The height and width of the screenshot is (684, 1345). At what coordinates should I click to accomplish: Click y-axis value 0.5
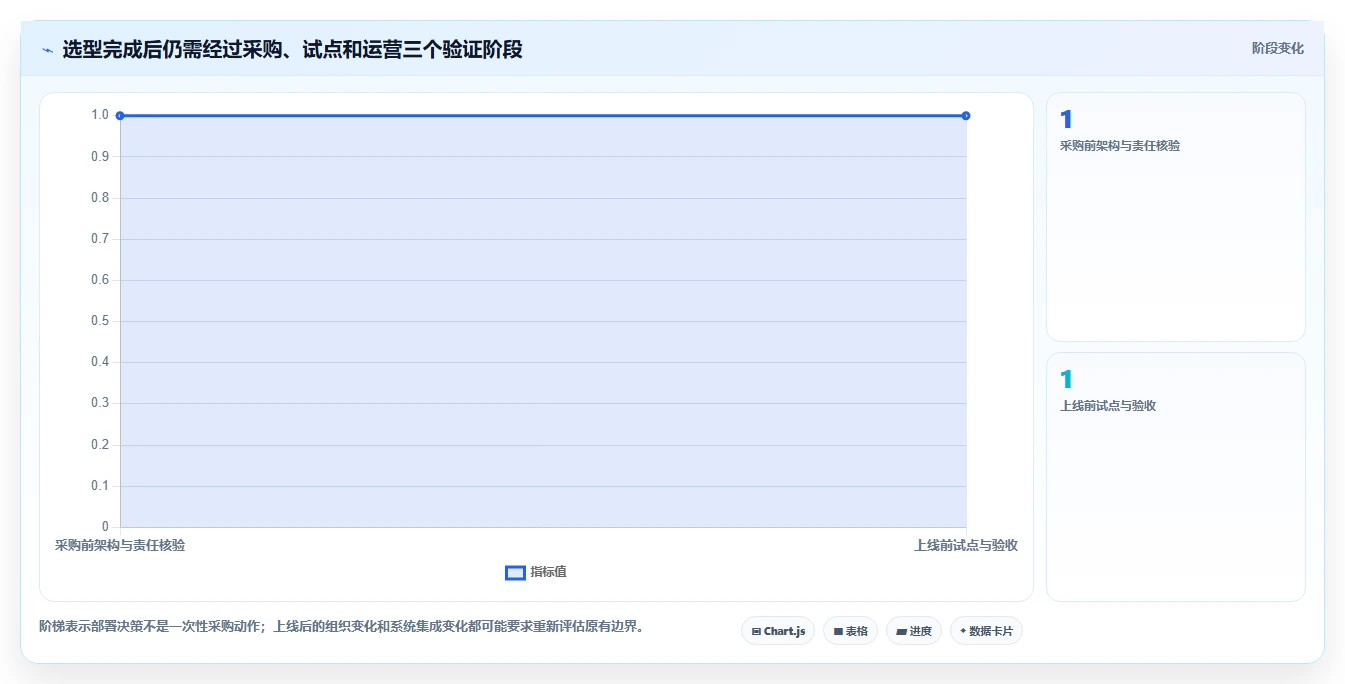pyautogui.click(x=100, y=321)
